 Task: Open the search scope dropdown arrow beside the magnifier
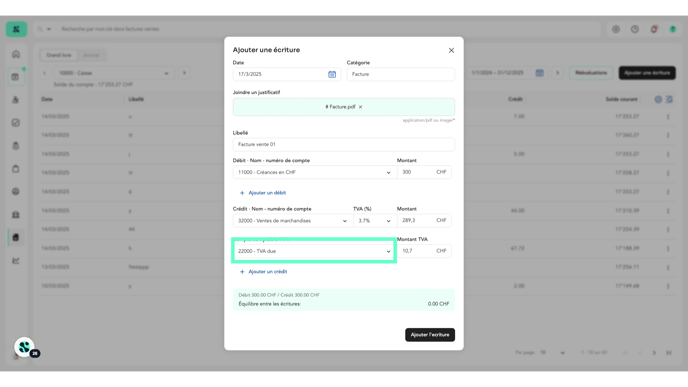pyautogui.click(x=49, y=29)
